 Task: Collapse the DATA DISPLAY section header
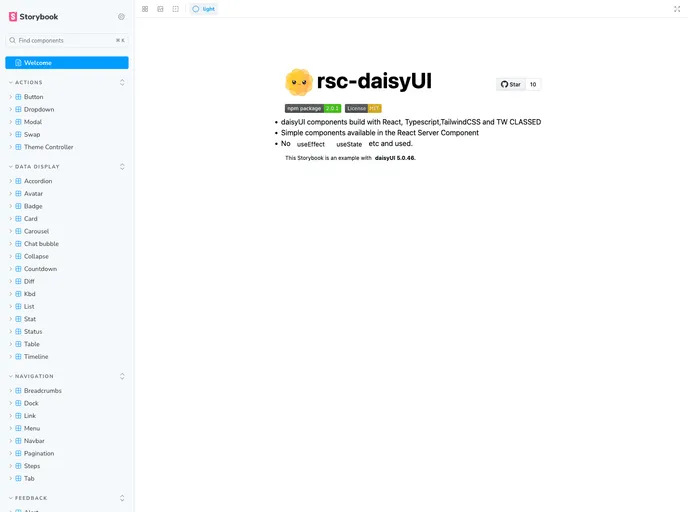(x=37, y=167)
